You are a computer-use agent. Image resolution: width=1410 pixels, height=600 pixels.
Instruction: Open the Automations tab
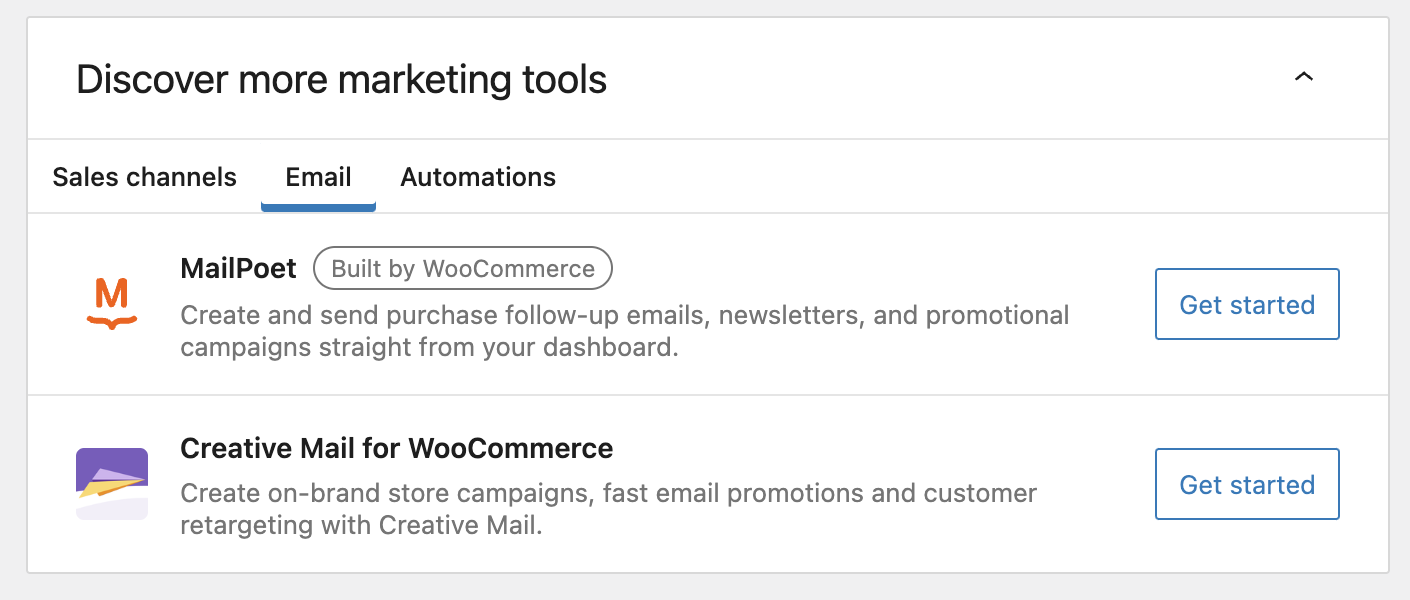[x=478, y=177]
